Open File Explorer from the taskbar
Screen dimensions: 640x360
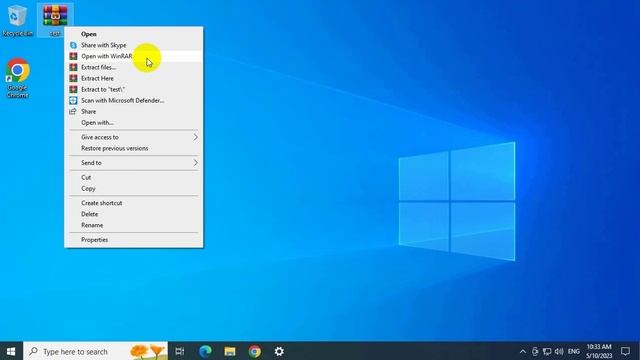pyautogui.click(x=230, y=351)
